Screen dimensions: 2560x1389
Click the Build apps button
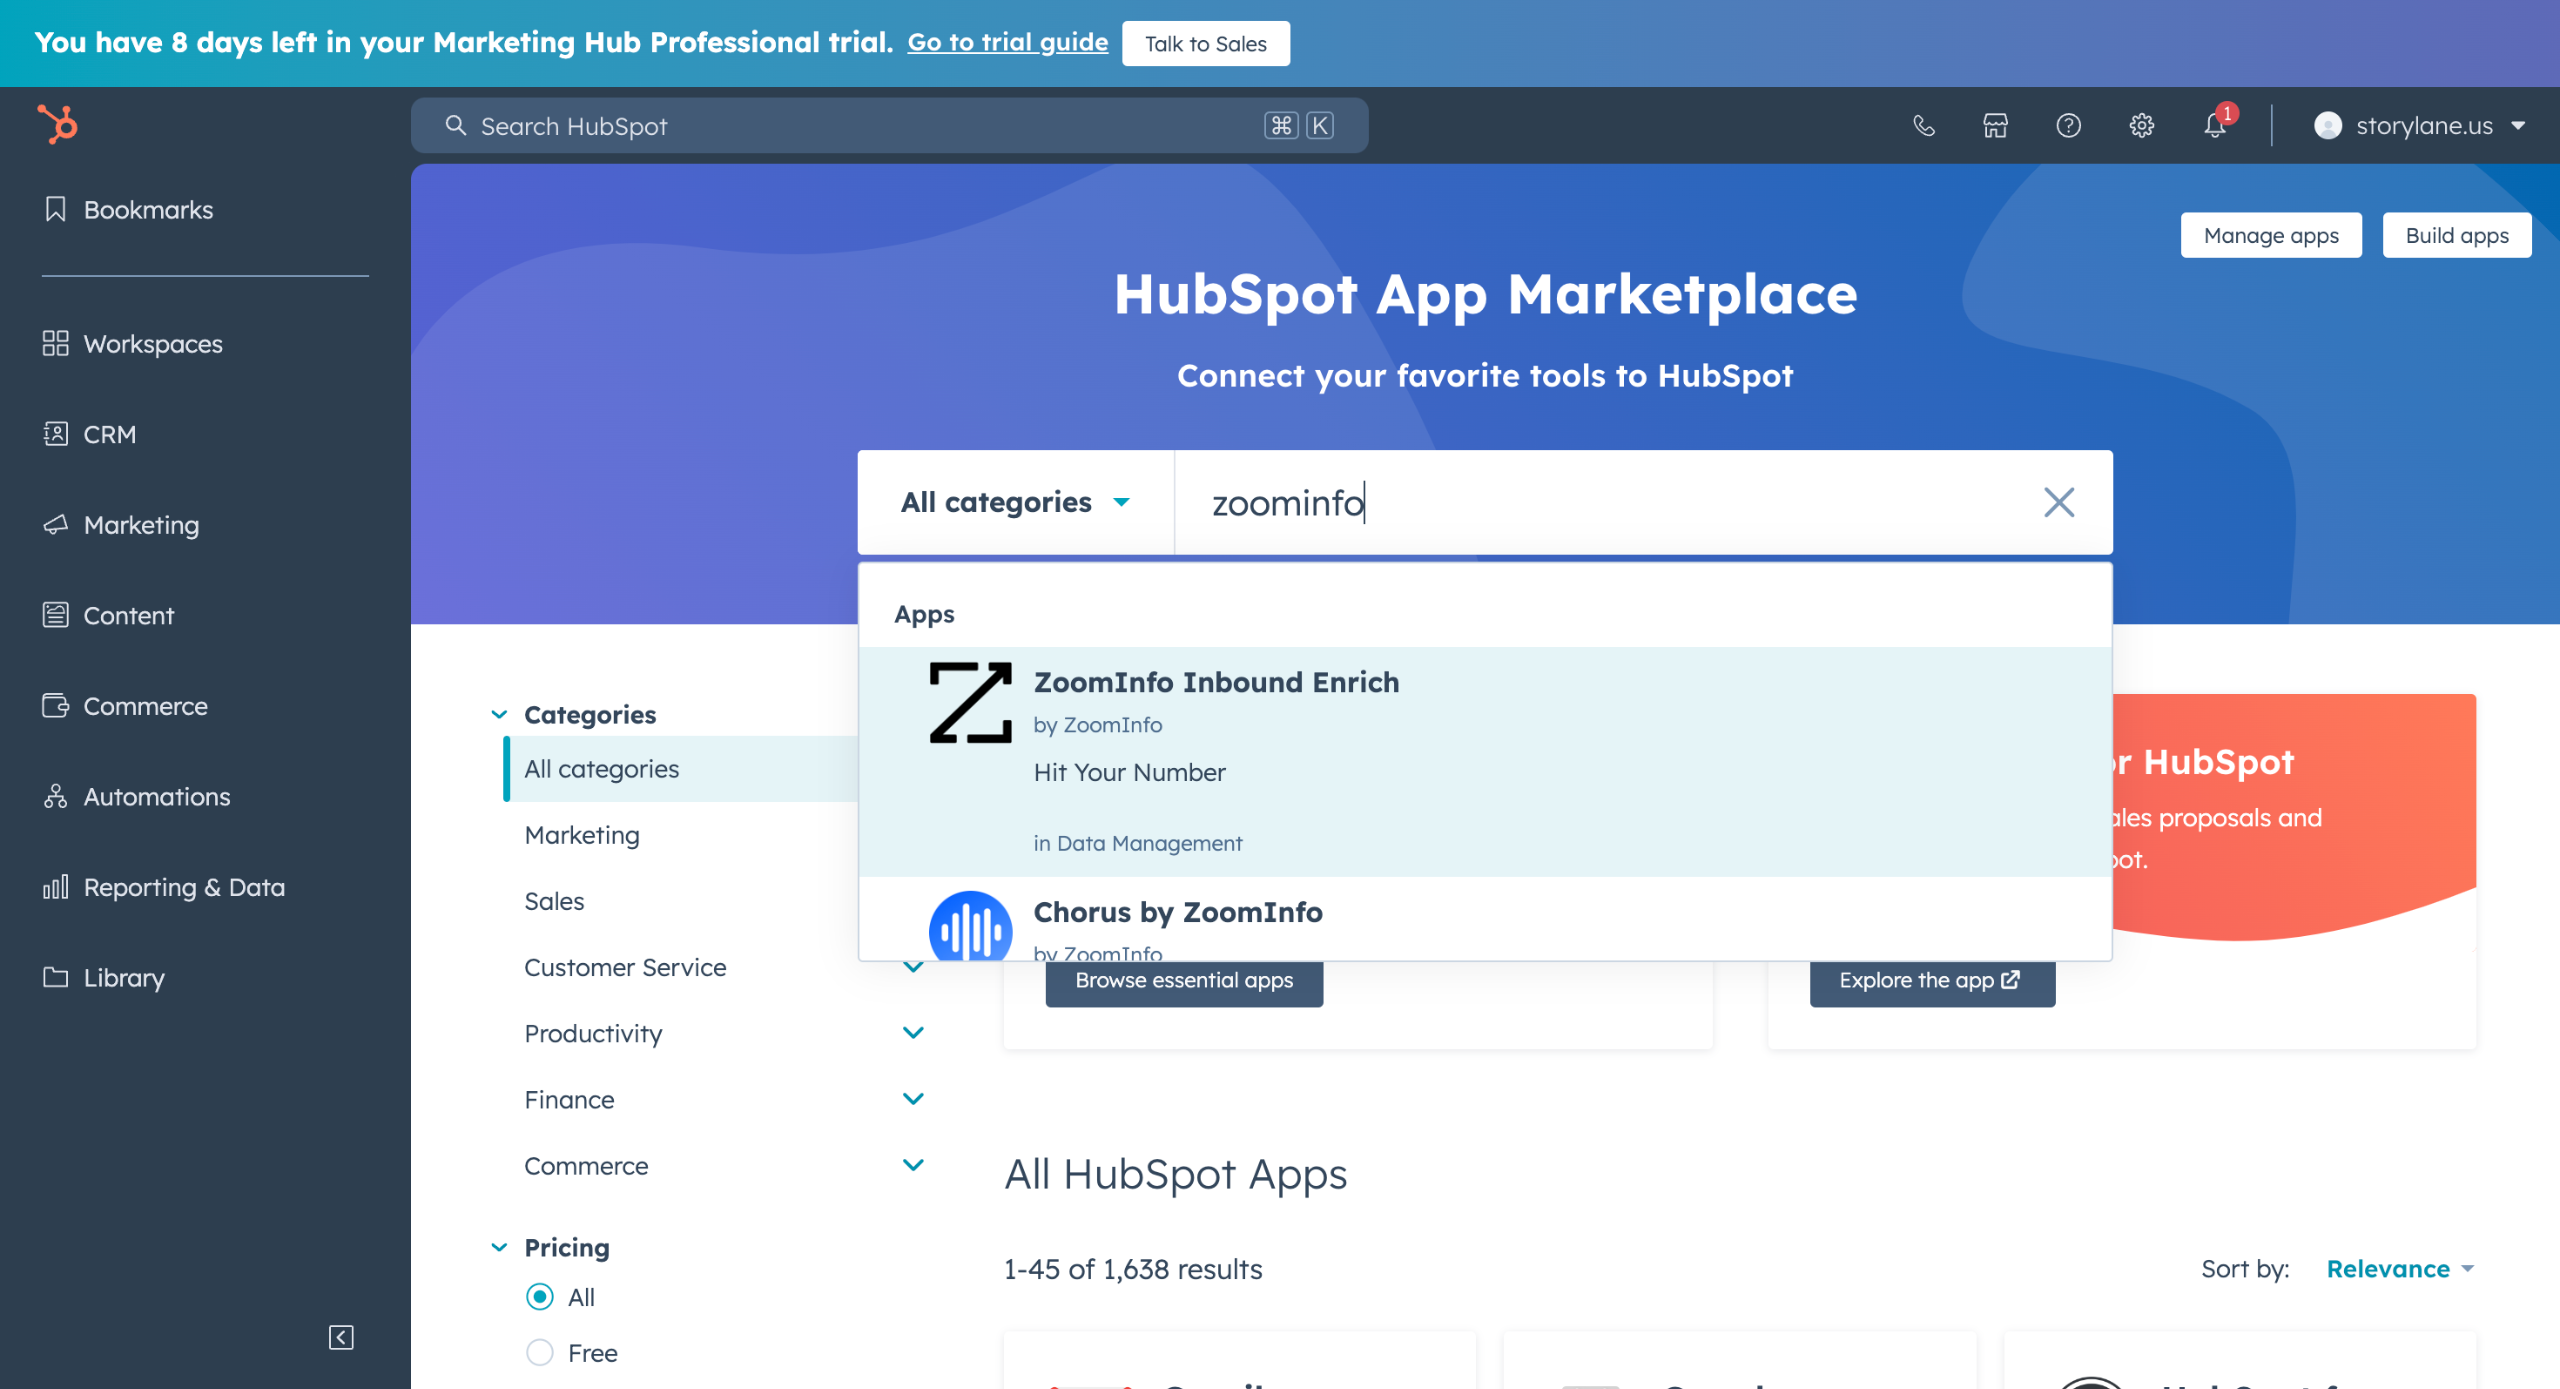[x=2457, y=235]
